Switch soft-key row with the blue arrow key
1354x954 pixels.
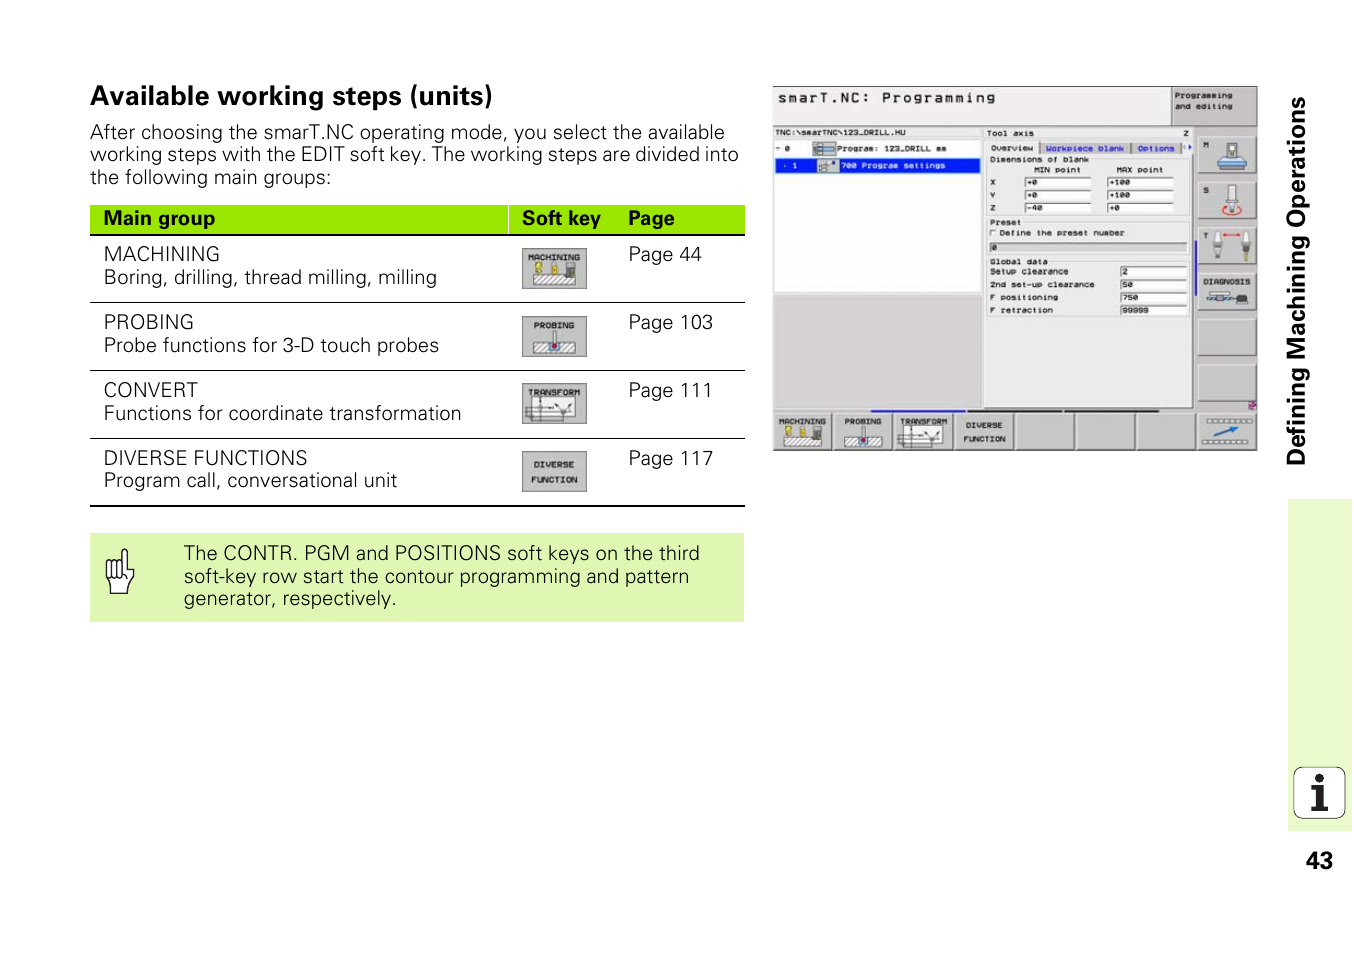1227,432
